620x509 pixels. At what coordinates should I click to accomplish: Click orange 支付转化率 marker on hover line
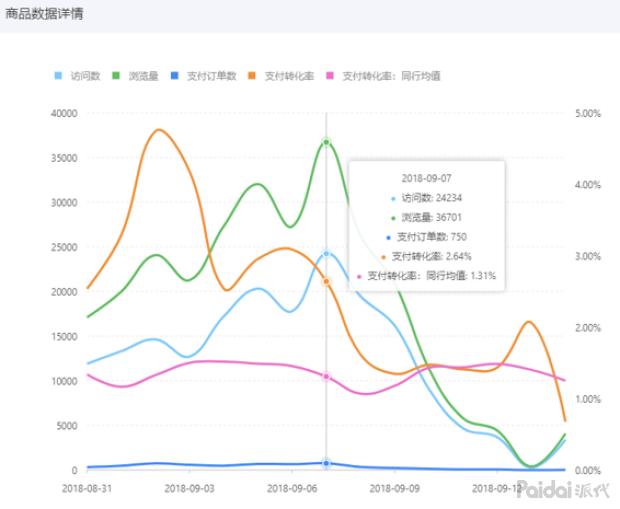coord(326,282)
